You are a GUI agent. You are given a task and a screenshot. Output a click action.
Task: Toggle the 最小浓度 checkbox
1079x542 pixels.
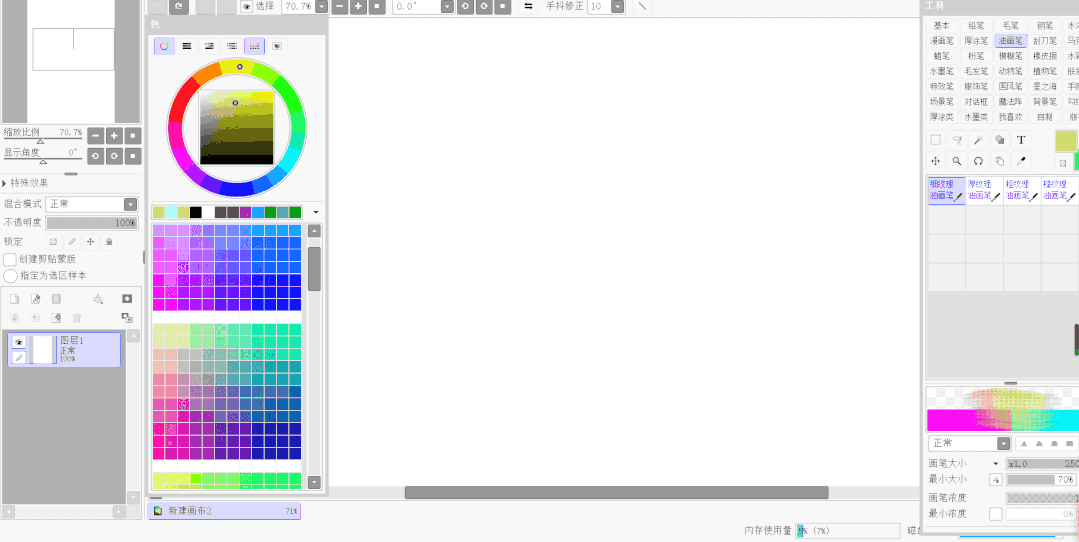[996, 514]
